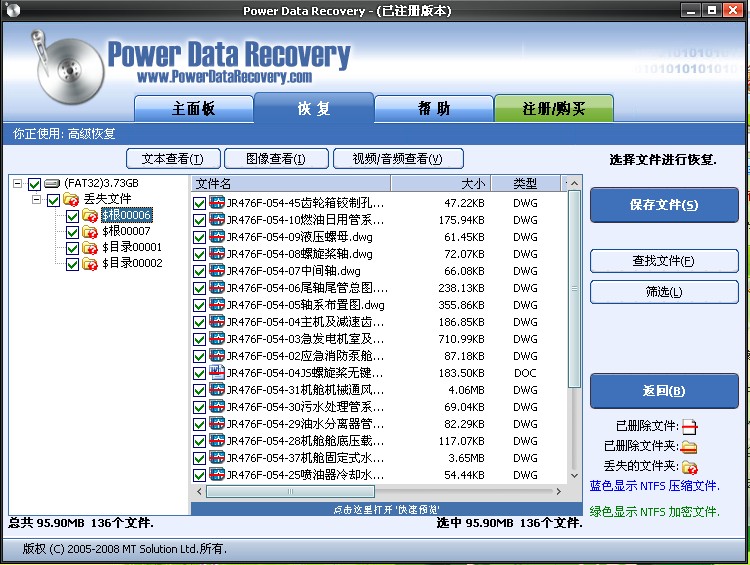This screenshot has height=565, width=750.
Task: Uncheck the JR476F-054-07中间轴.dwg checkbox
Action: (x=199, y=271)
